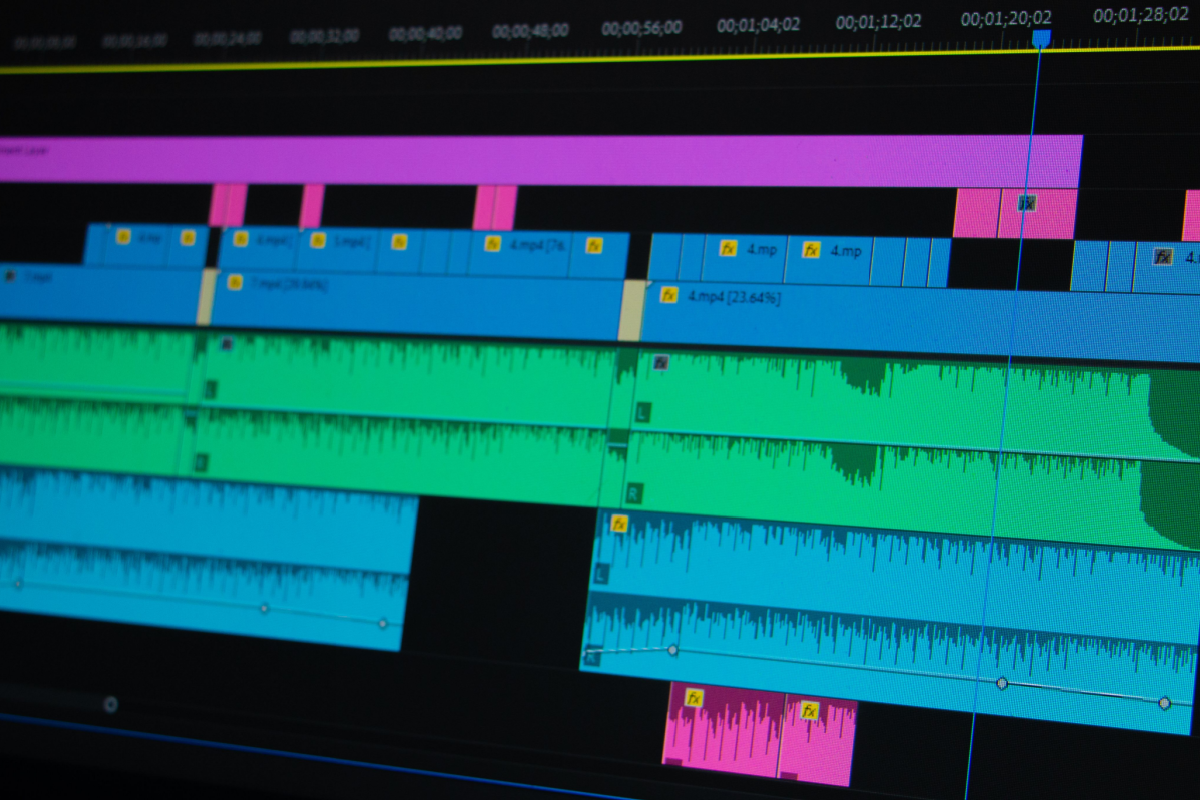Click the middle volume keyframe on the left cyan audio clip
This screenshot has height=800, width=1200.
(x=264, y=608)
